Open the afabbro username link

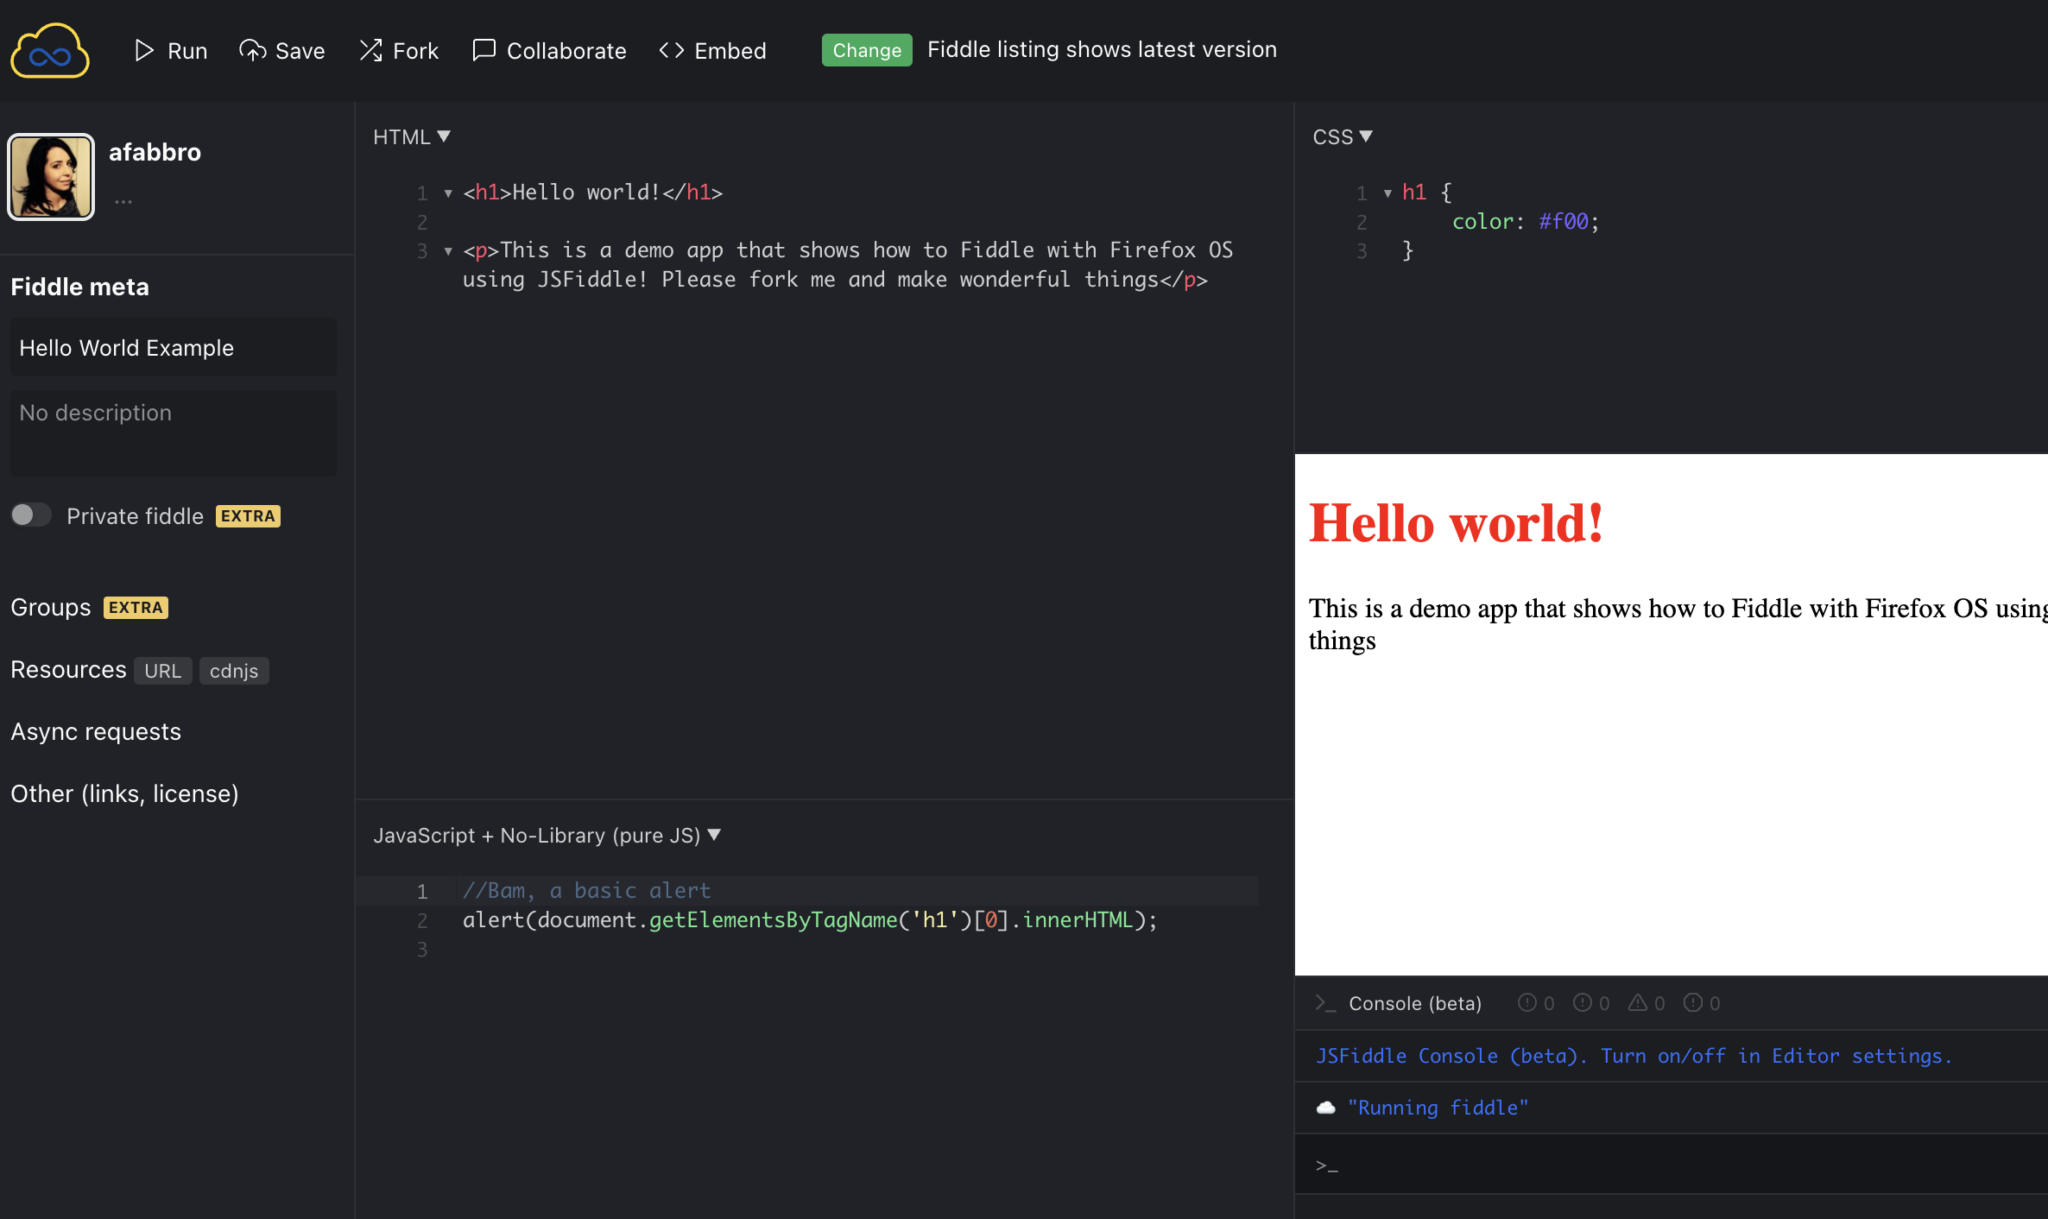(155, 152)
